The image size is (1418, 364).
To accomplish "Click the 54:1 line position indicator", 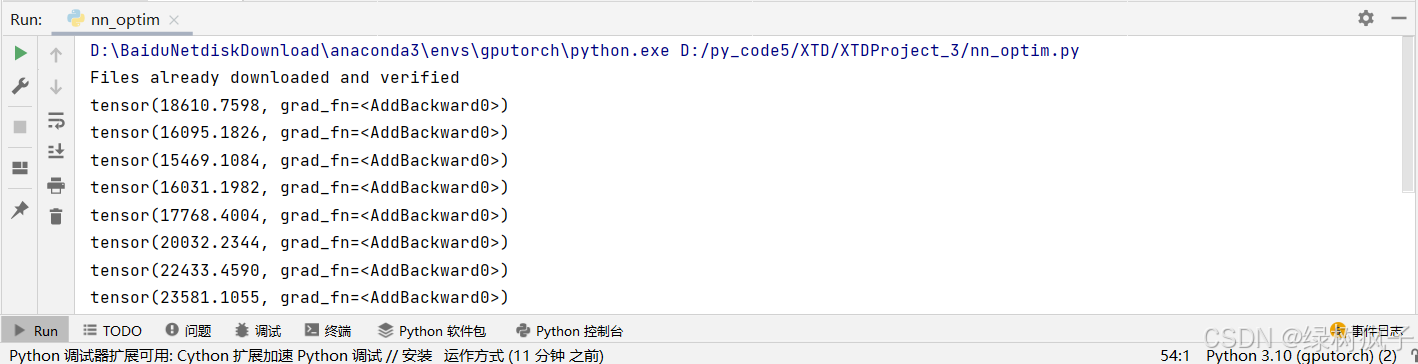I will click(1174, 355).
